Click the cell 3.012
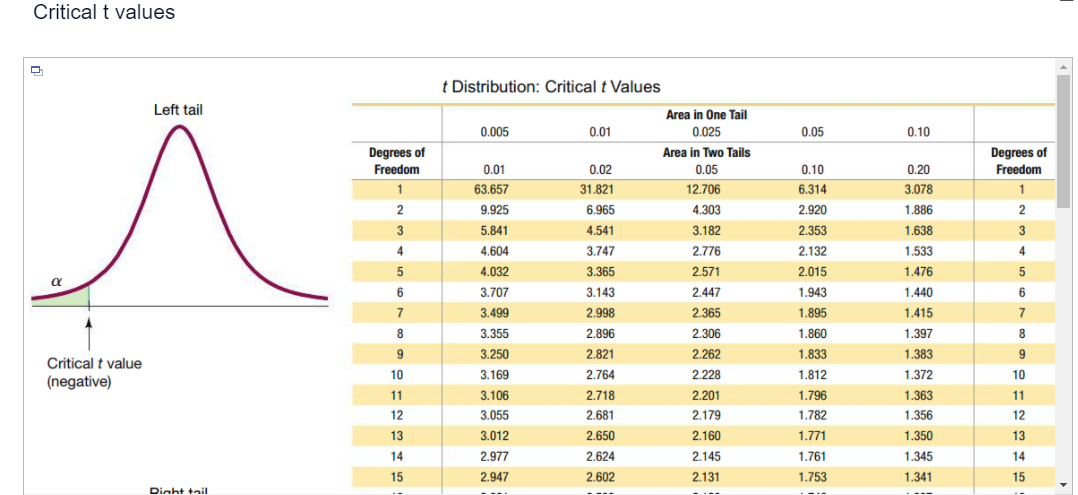 click(x=494, y=435)
